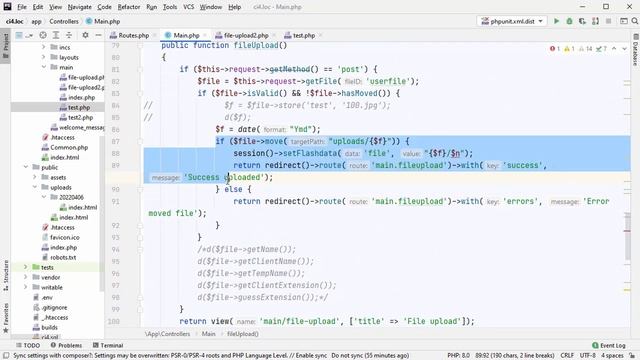Click the greyed-out stop button
640x360 pixels.
click(609, 21)
